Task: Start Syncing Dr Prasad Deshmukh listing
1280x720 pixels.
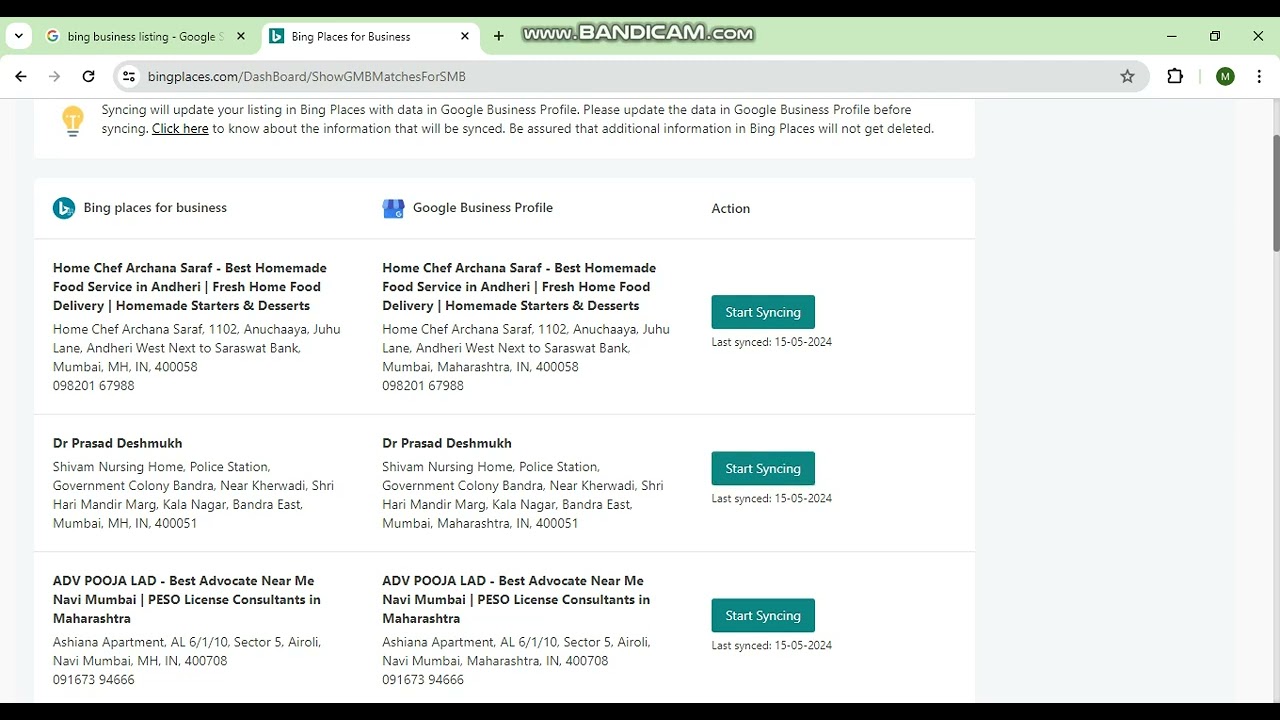Action: [763, 468]
